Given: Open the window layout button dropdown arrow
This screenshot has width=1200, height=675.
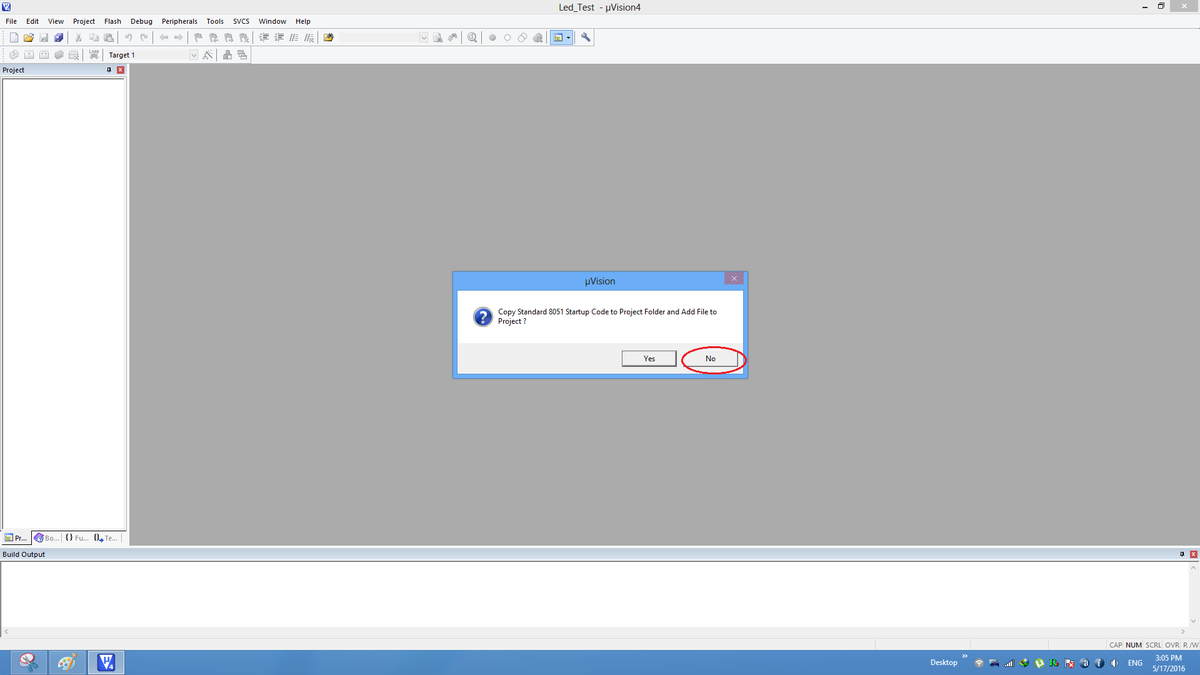Looking at the screenshot, I should tap(569, 38).
